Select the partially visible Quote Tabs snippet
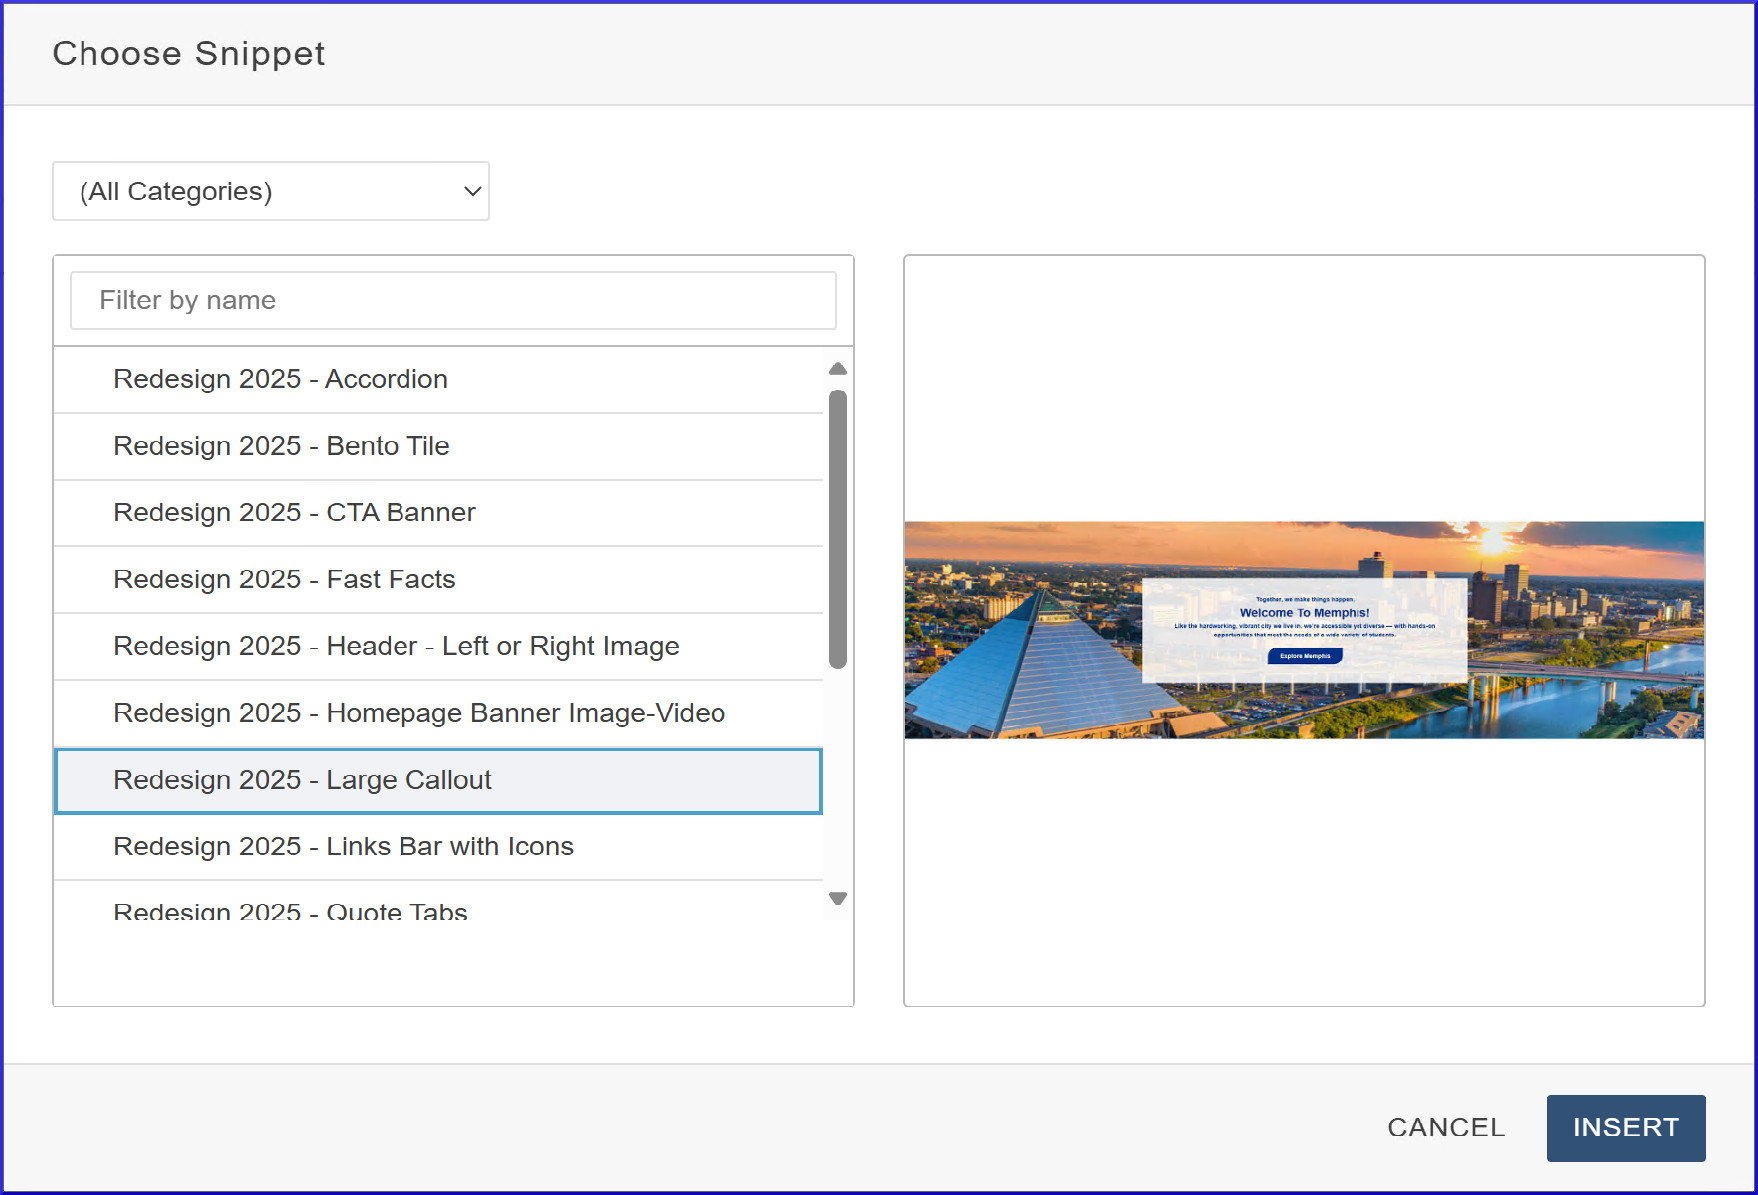Viewport: 1758px width, 1195px height. (x=290, y=911)
